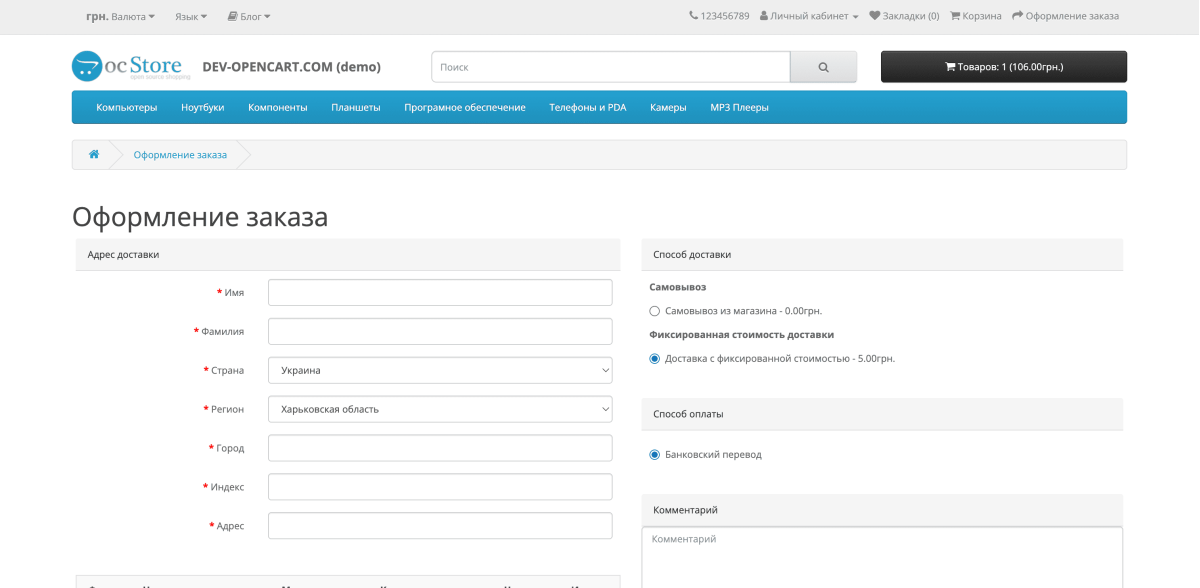Open Планшеты menu category
1200x588 pixels.
click(x=356, y=107)
